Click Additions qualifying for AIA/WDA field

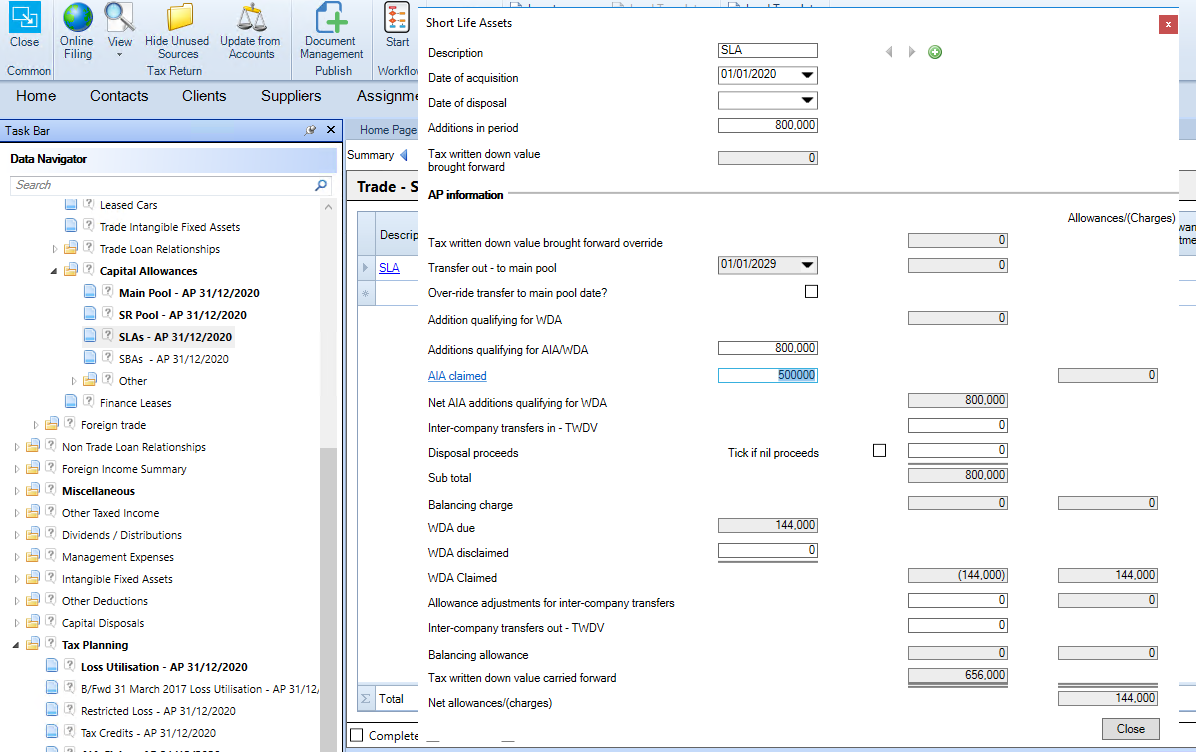[x=767, y=348]
